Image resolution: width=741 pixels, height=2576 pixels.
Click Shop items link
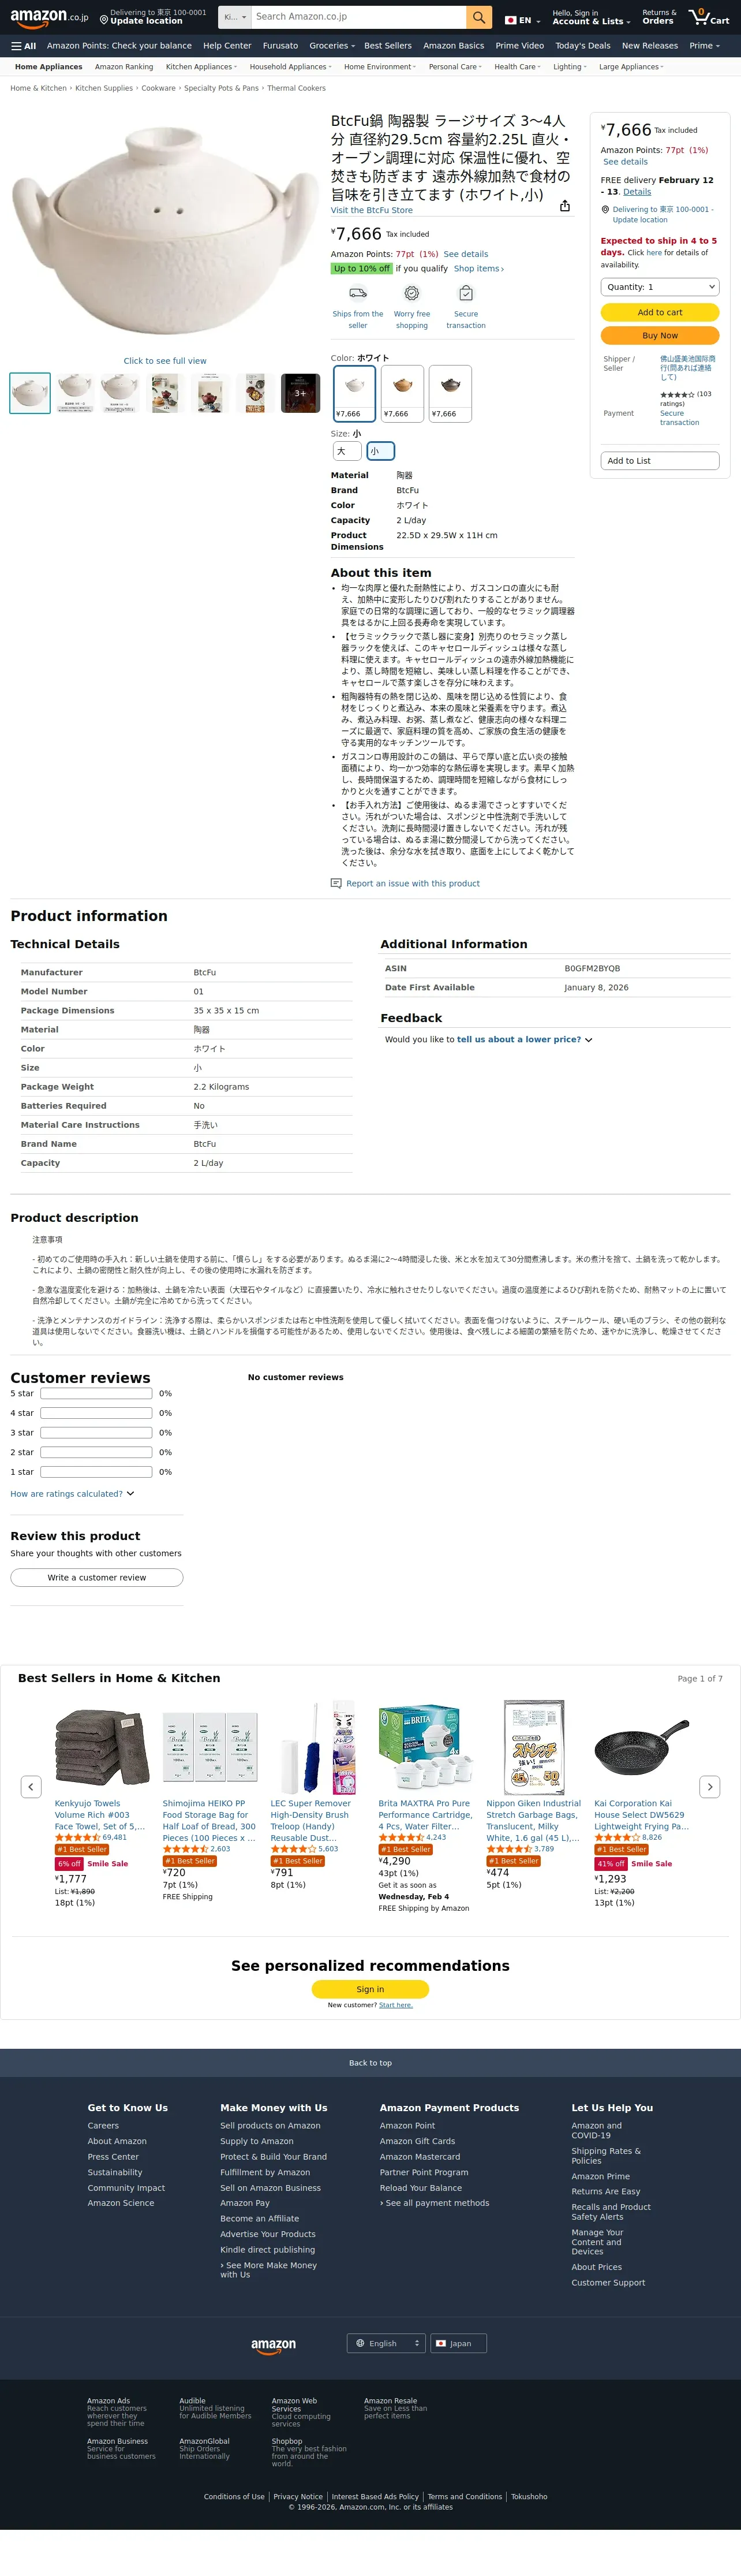[479, 269]
